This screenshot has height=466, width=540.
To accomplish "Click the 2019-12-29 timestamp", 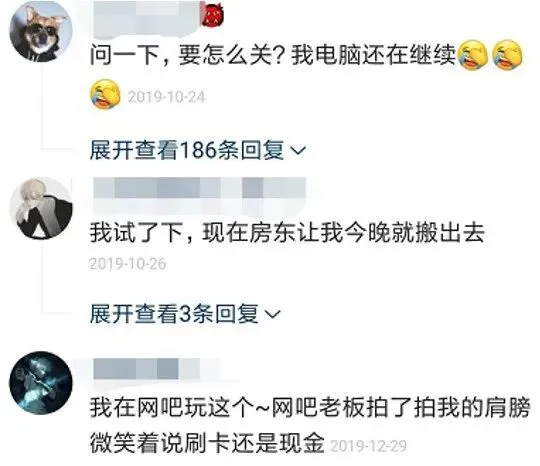I will pos(368,446).
